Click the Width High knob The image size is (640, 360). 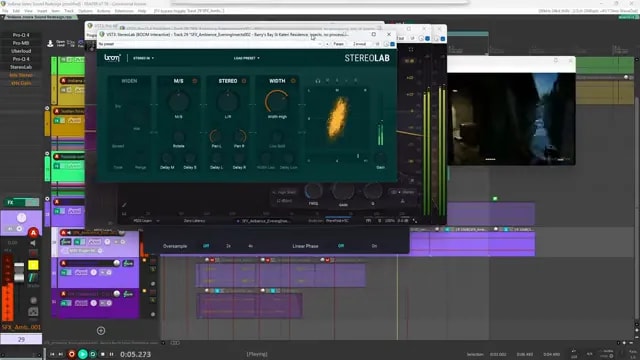click(x=277, y=102)
